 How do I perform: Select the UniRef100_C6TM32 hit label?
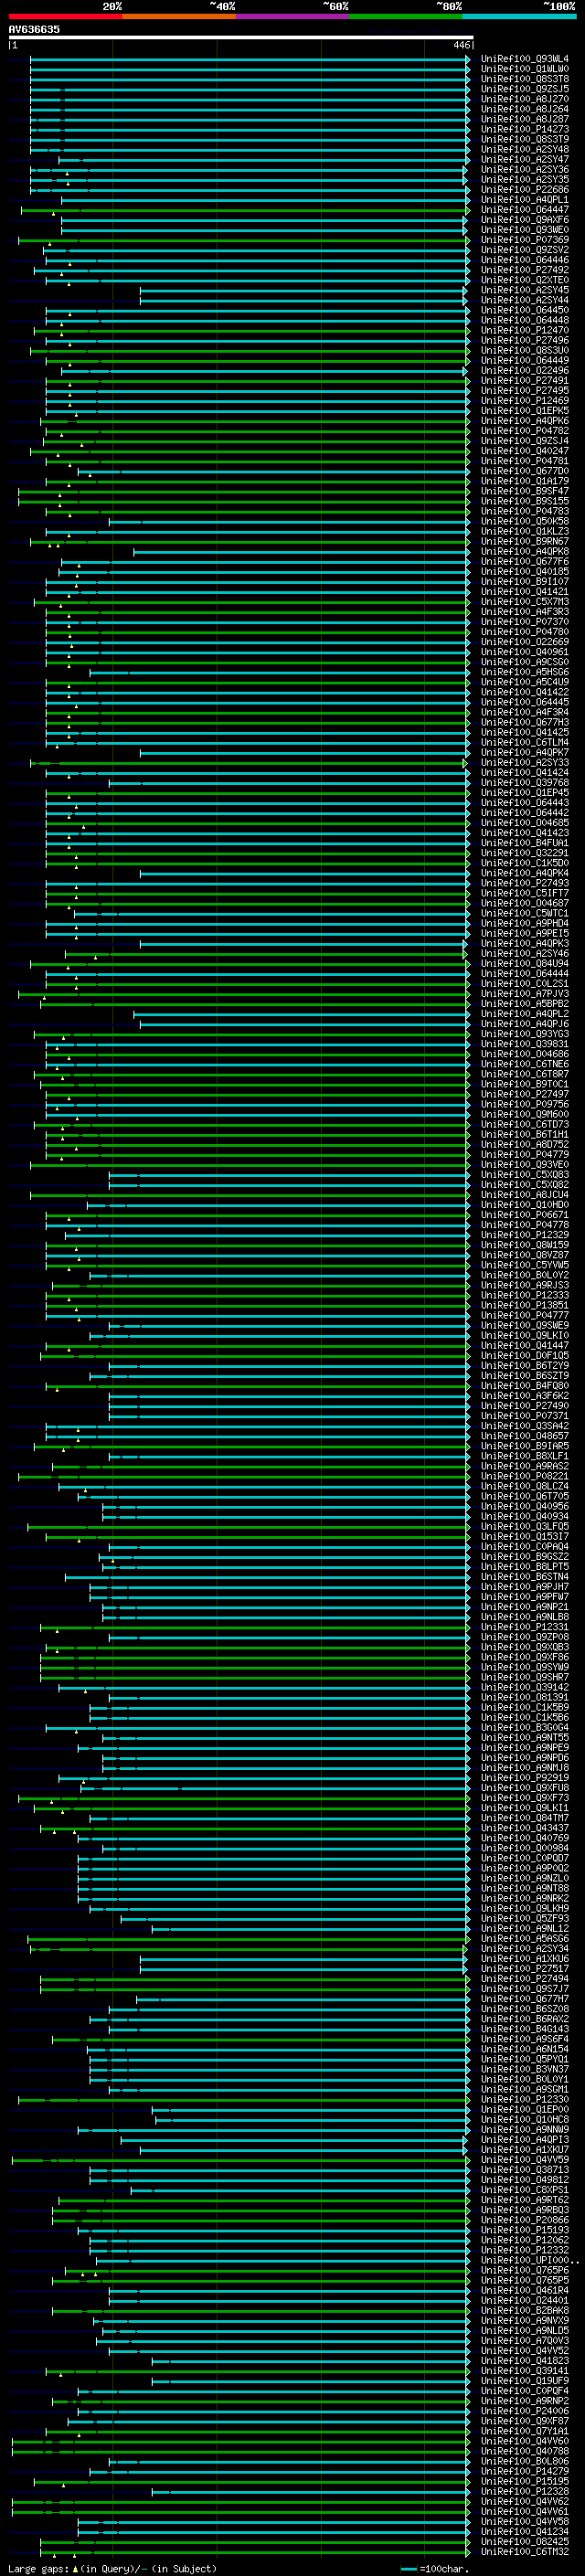tap(525, 2552)
